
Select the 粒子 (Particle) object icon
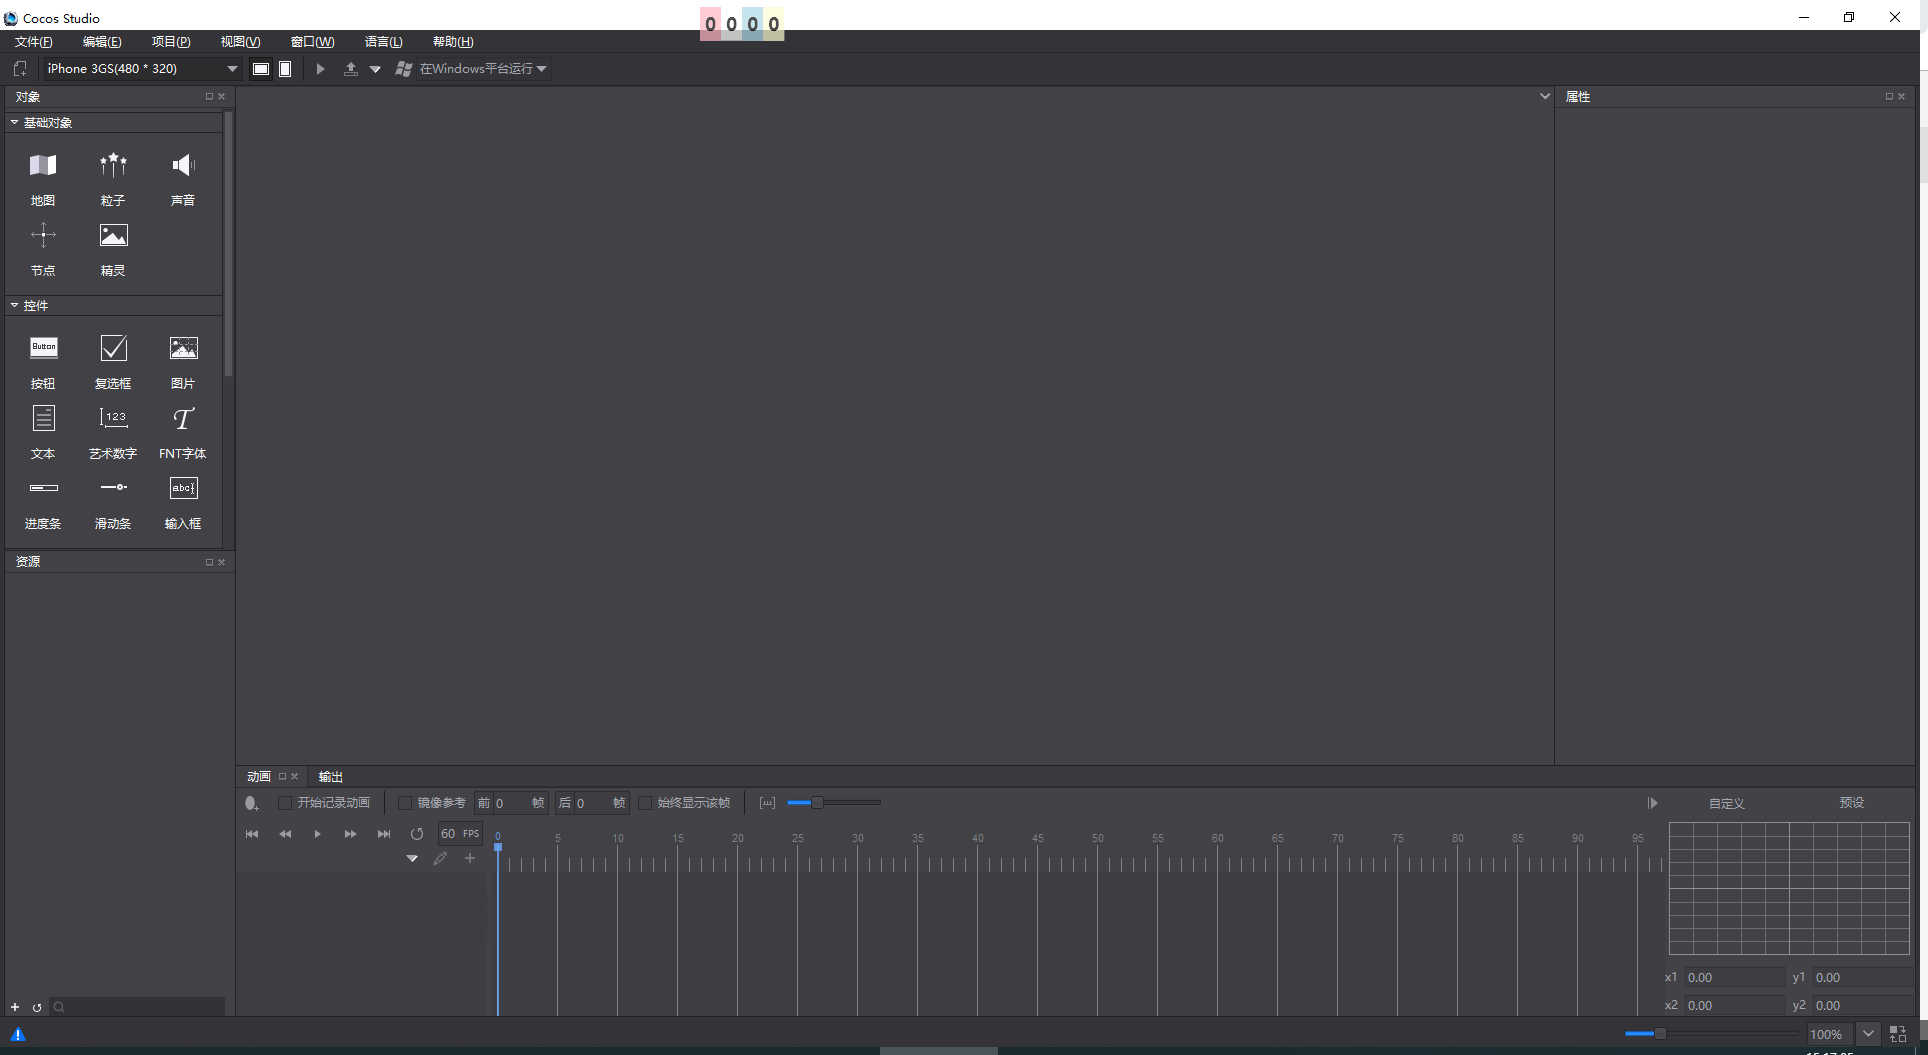[x=113, y=165]
